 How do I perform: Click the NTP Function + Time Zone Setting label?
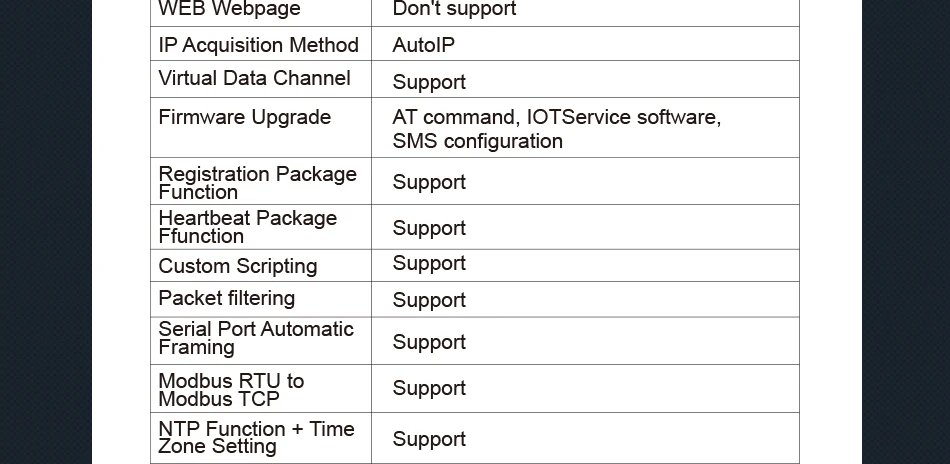pos(256,437)
